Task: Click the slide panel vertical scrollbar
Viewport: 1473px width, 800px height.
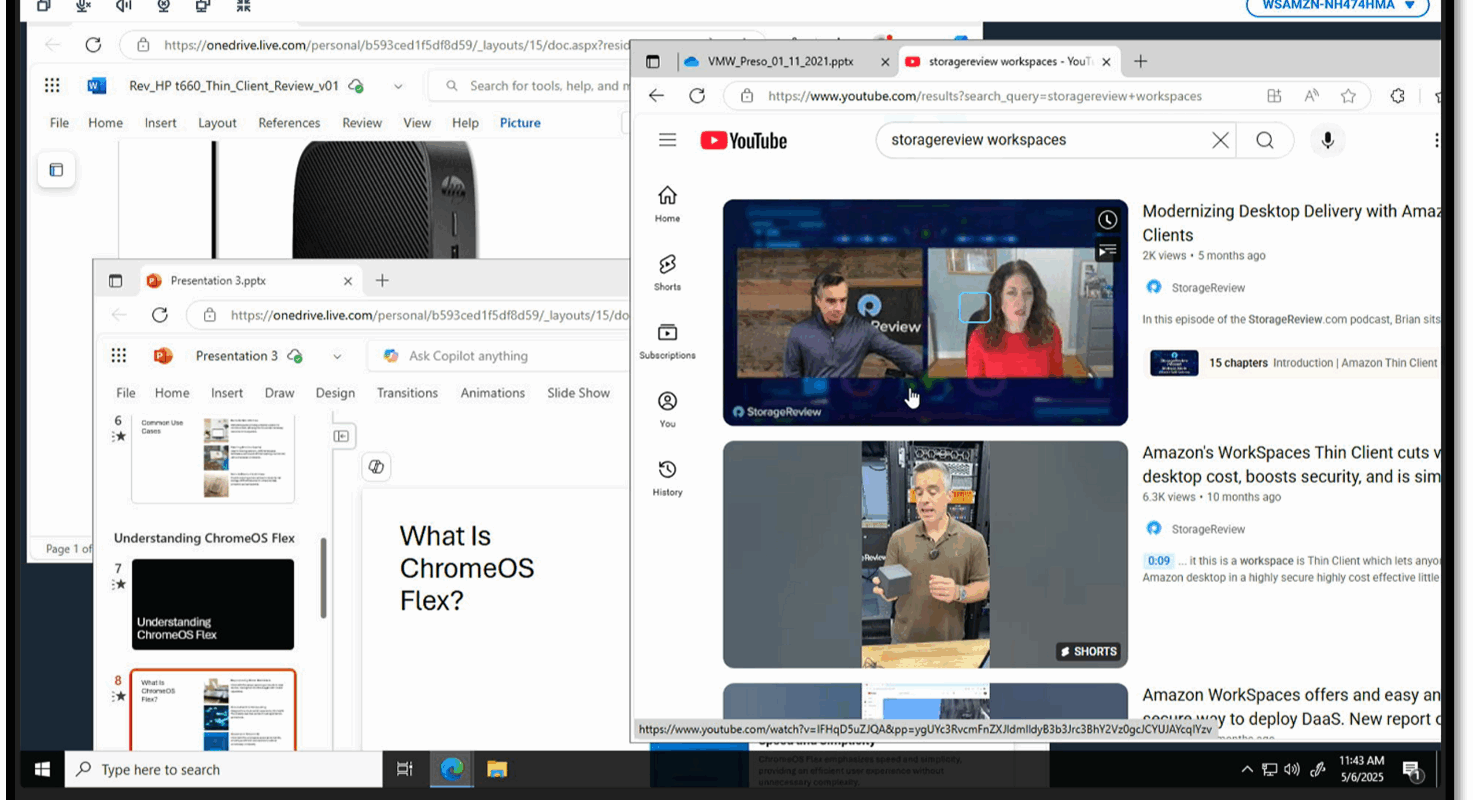Action: tap(323, 579)
